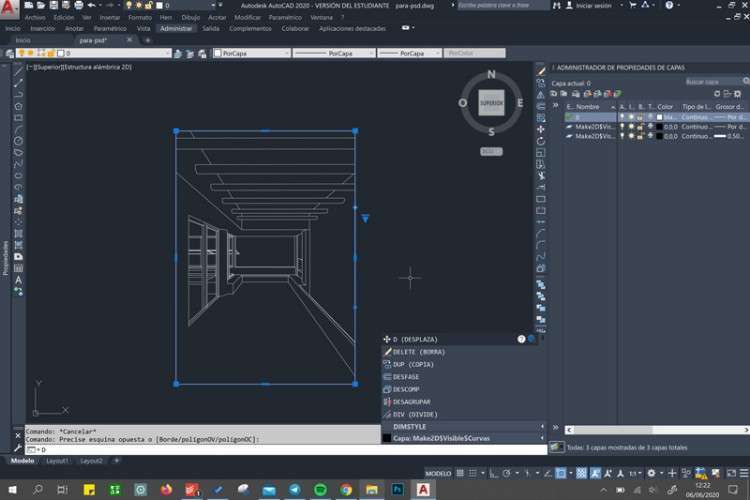The image size is (750, 500).
Task: Toggle lock on the second Make2D layer
Action: [x=640, y=136]
